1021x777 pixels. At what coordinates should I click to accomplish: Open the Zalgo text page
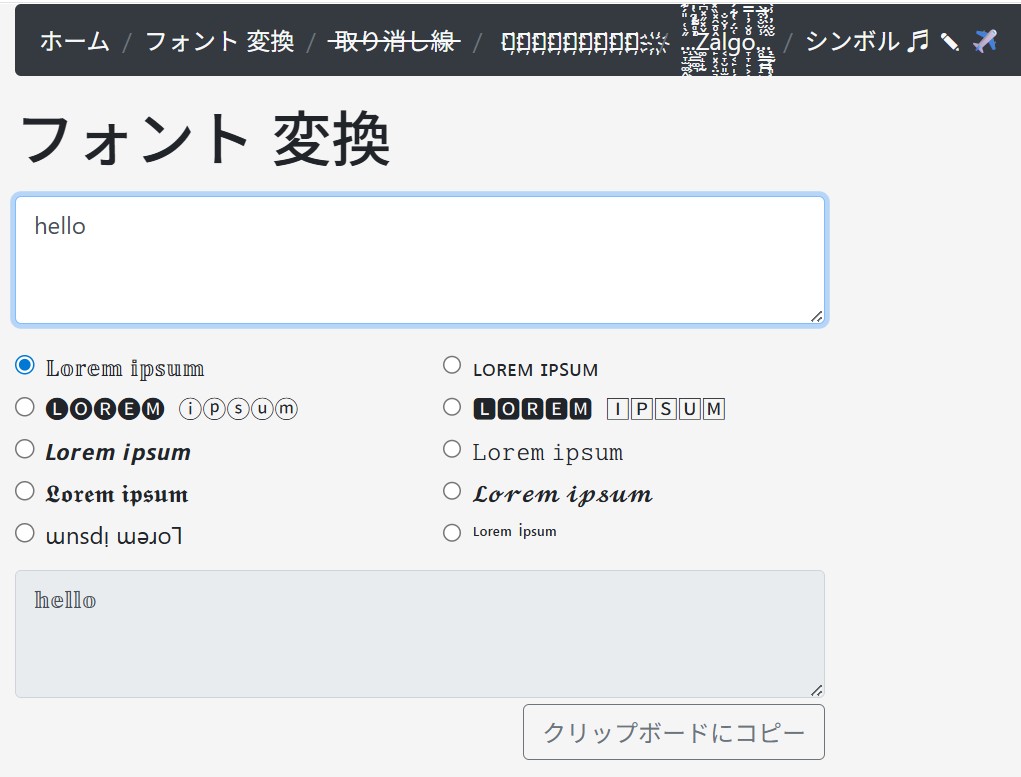[726, 42]
